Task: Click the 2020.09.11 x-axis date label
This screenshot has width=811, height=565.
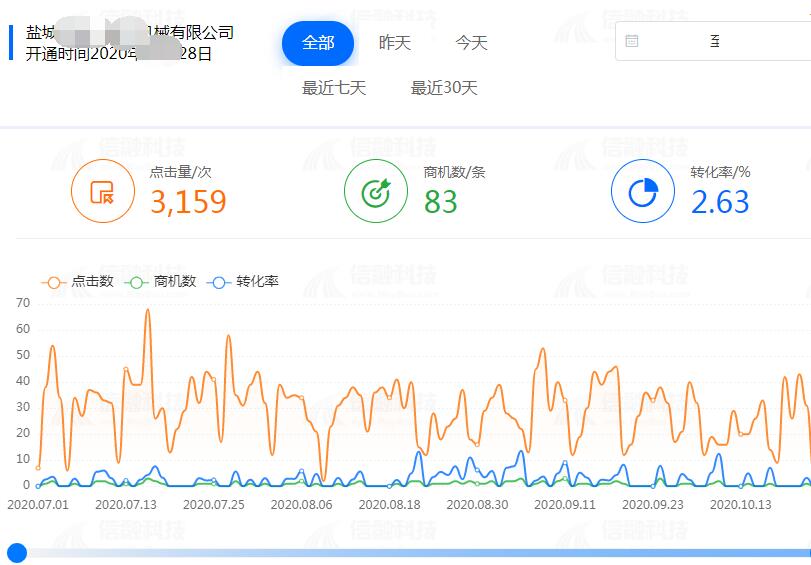Action: pyautogui.click(x=565, y=505)
